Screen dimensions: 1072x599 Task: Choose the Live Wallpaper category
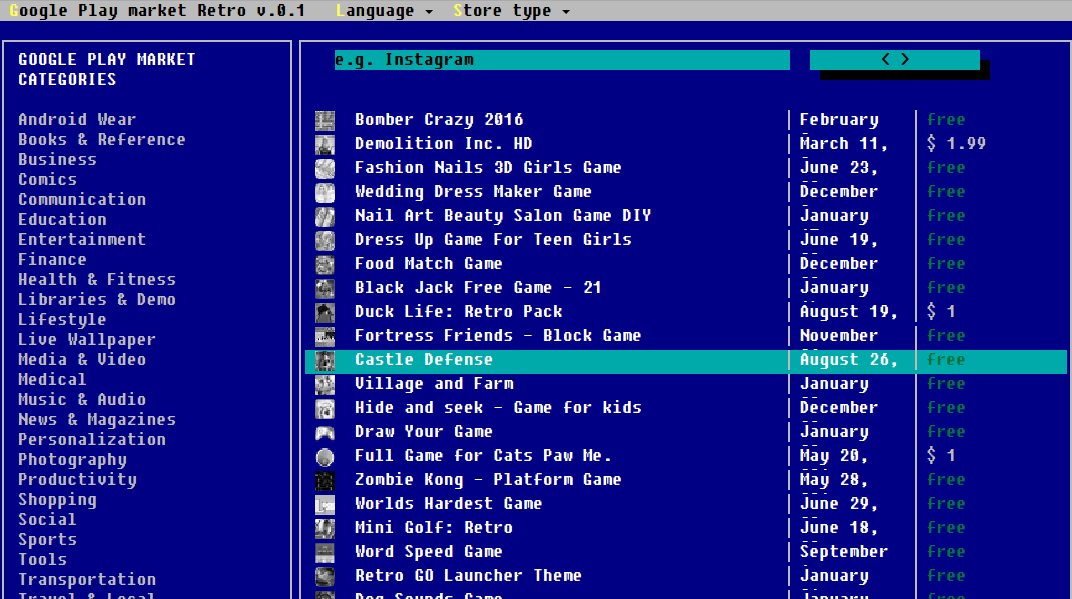coord(87,339)
